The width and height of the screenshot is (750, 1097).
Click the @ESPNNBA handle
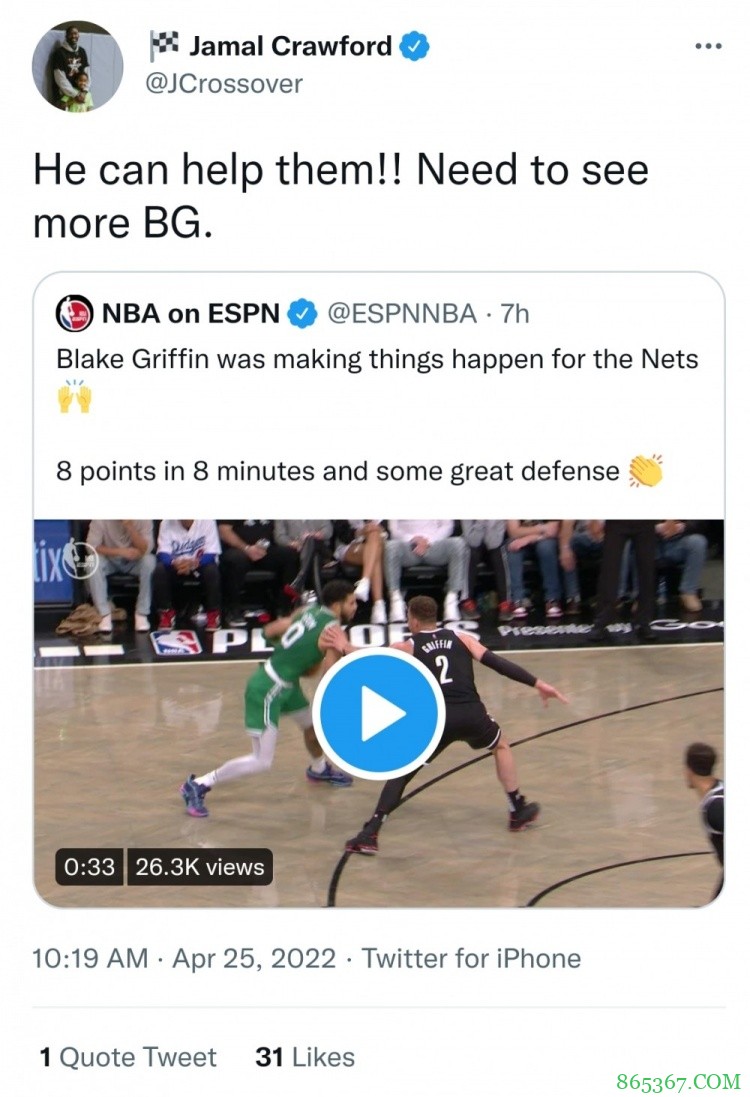402,314
